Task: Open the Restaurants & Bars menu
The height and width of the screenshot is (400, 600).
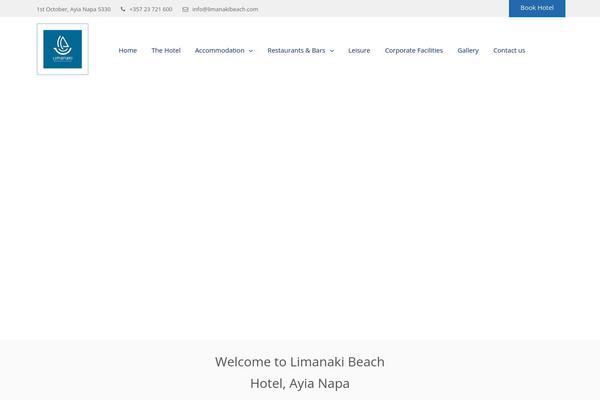Action: 296,50
